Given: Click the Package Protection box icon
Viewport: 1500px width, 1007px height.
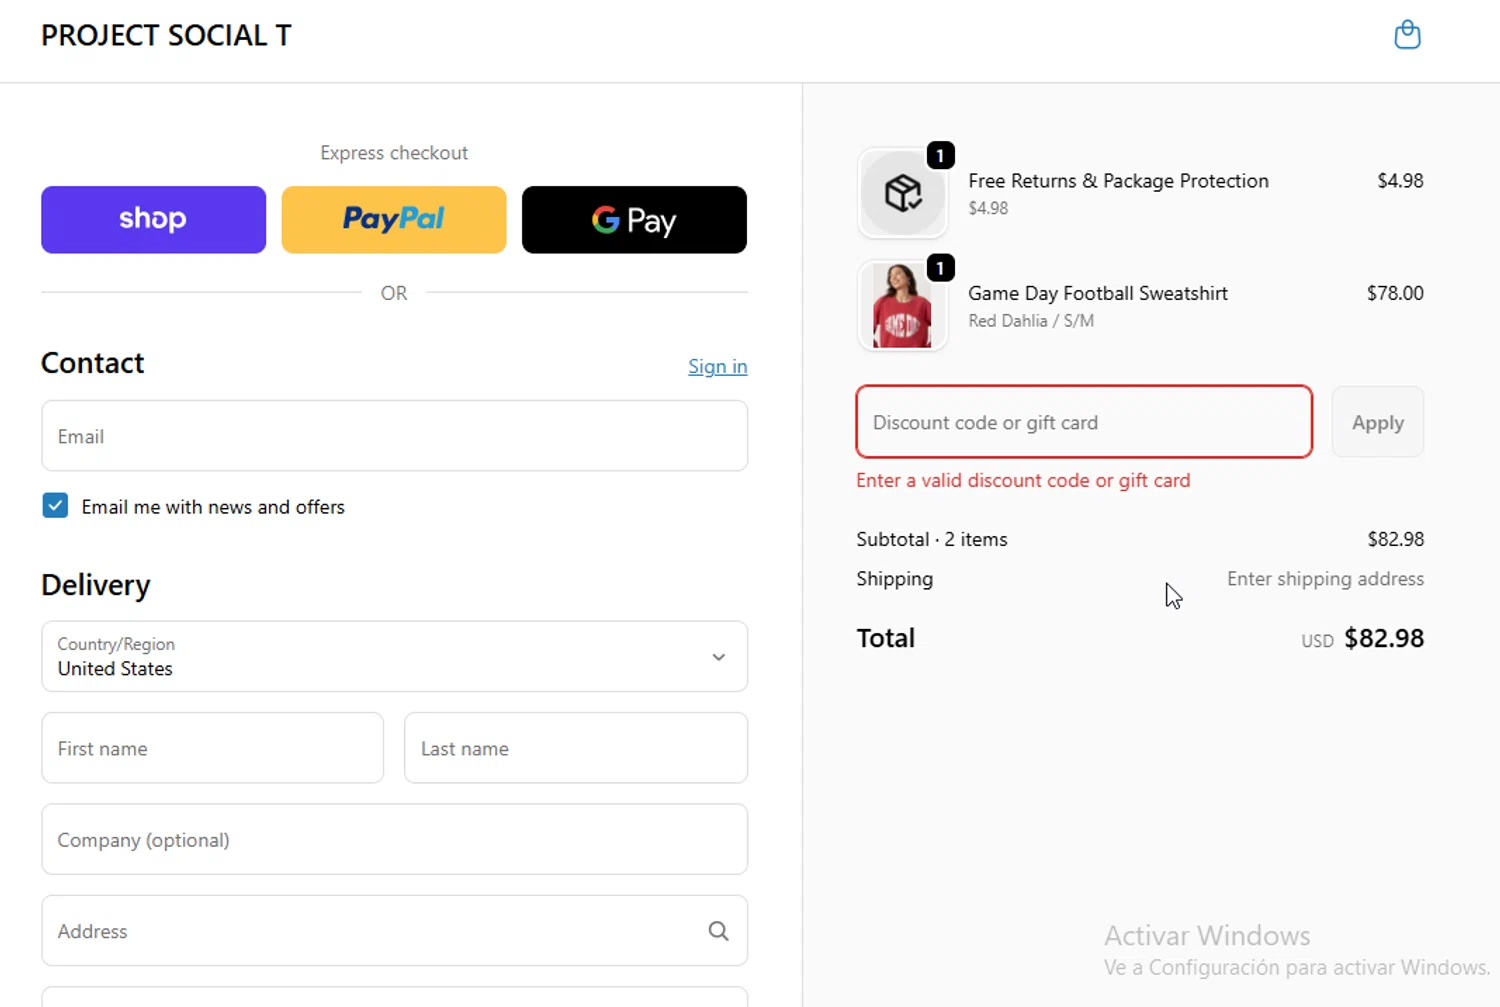Looking at the screenshot, I should pos(902,193).
